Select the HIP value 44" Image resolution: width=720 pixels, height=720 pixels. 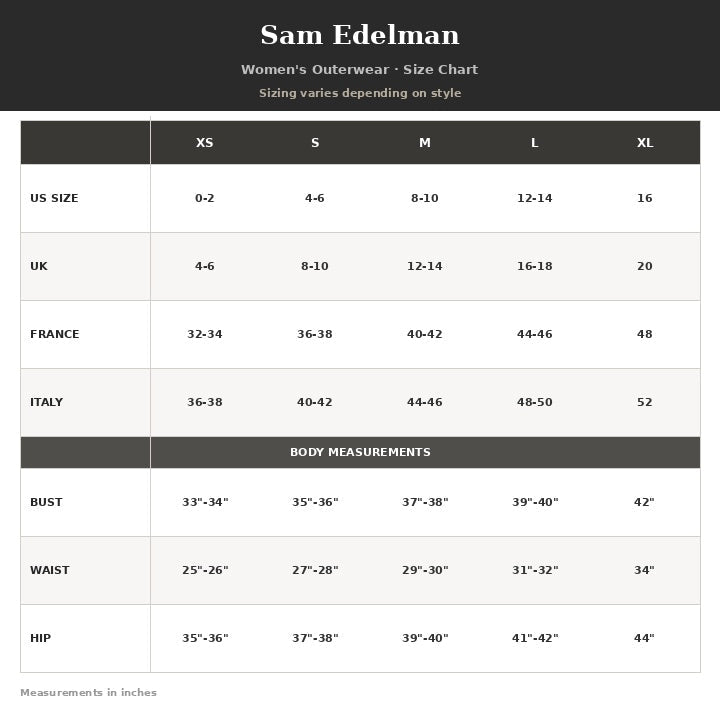(x=644, y=638)
